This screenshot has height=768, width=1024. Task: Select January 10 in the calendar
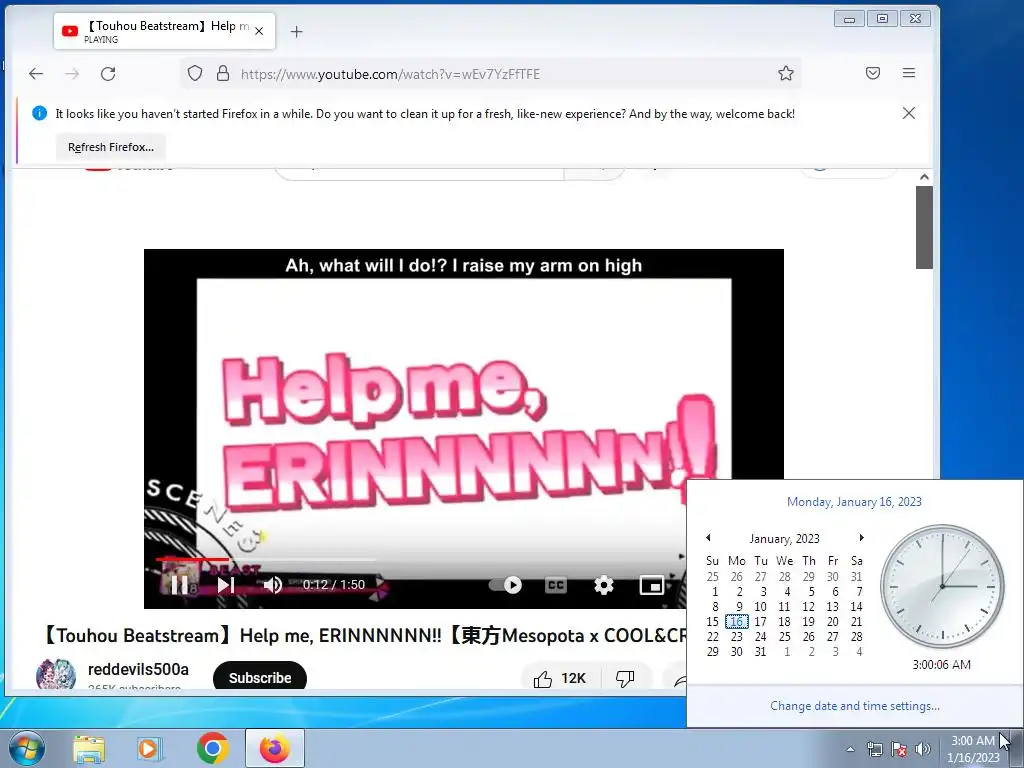[x=760, y=607]
